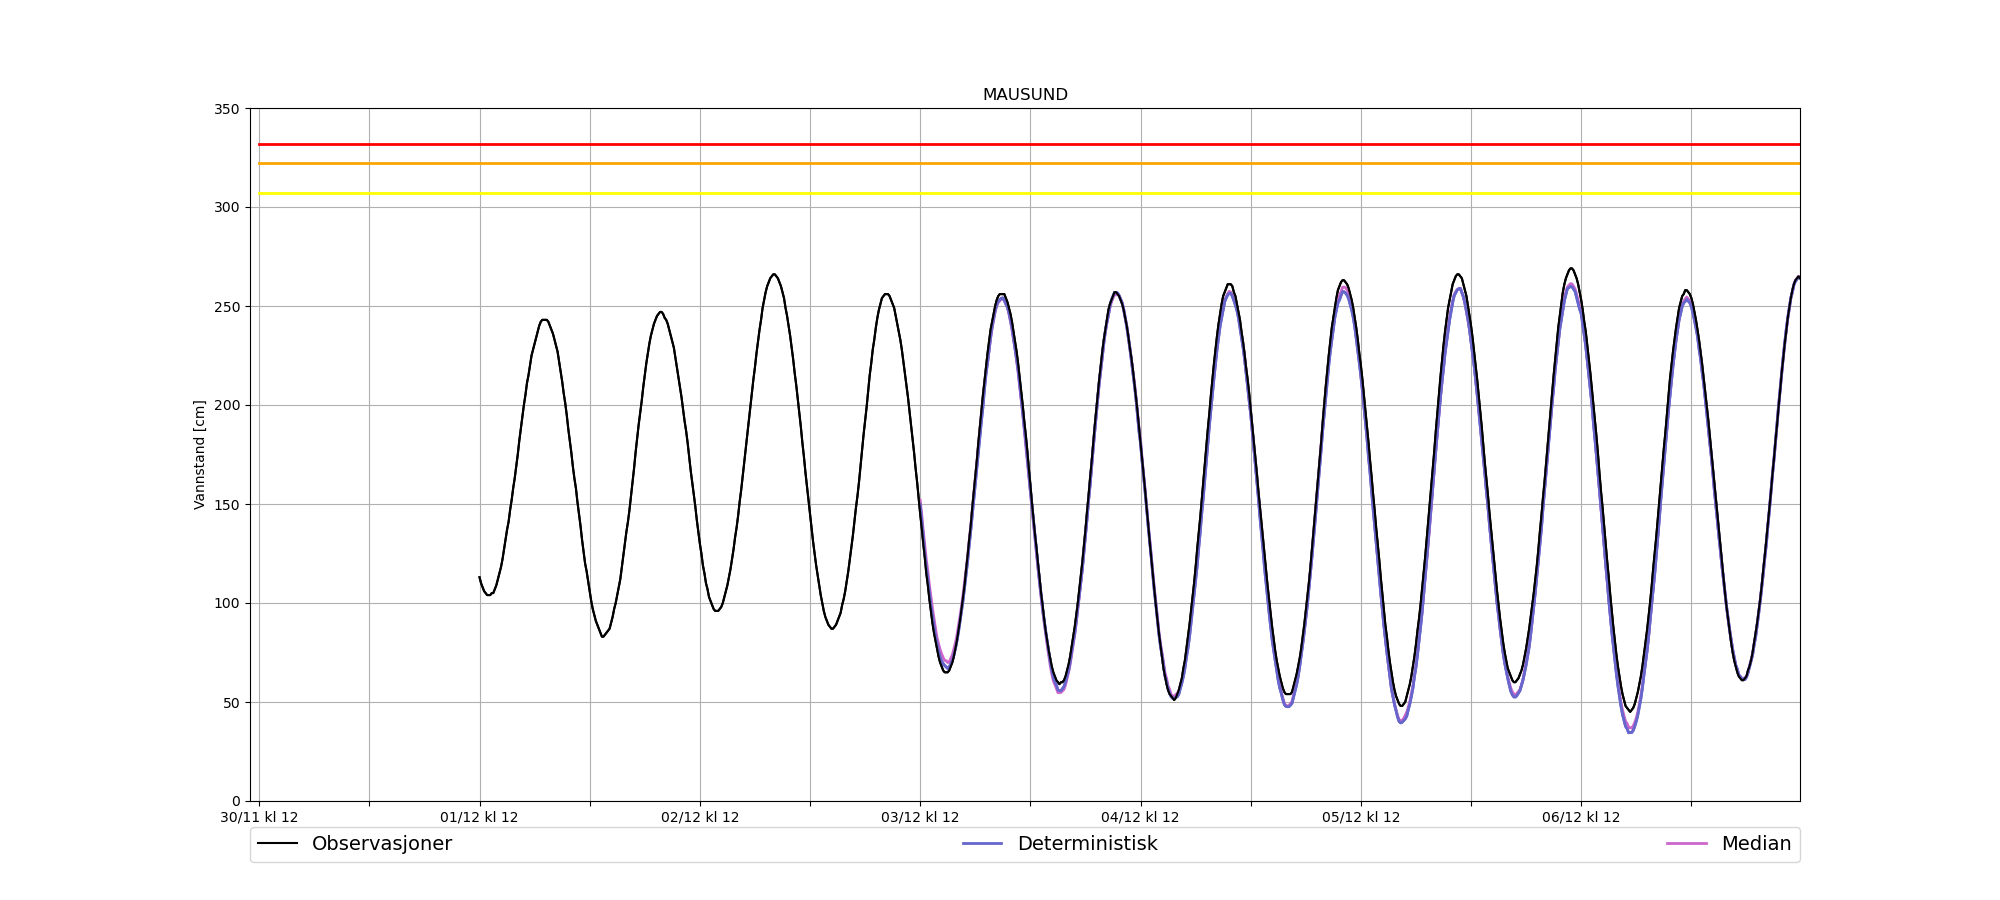
Task: Click the 150 y-axis tick label
Action: point(227,505)
